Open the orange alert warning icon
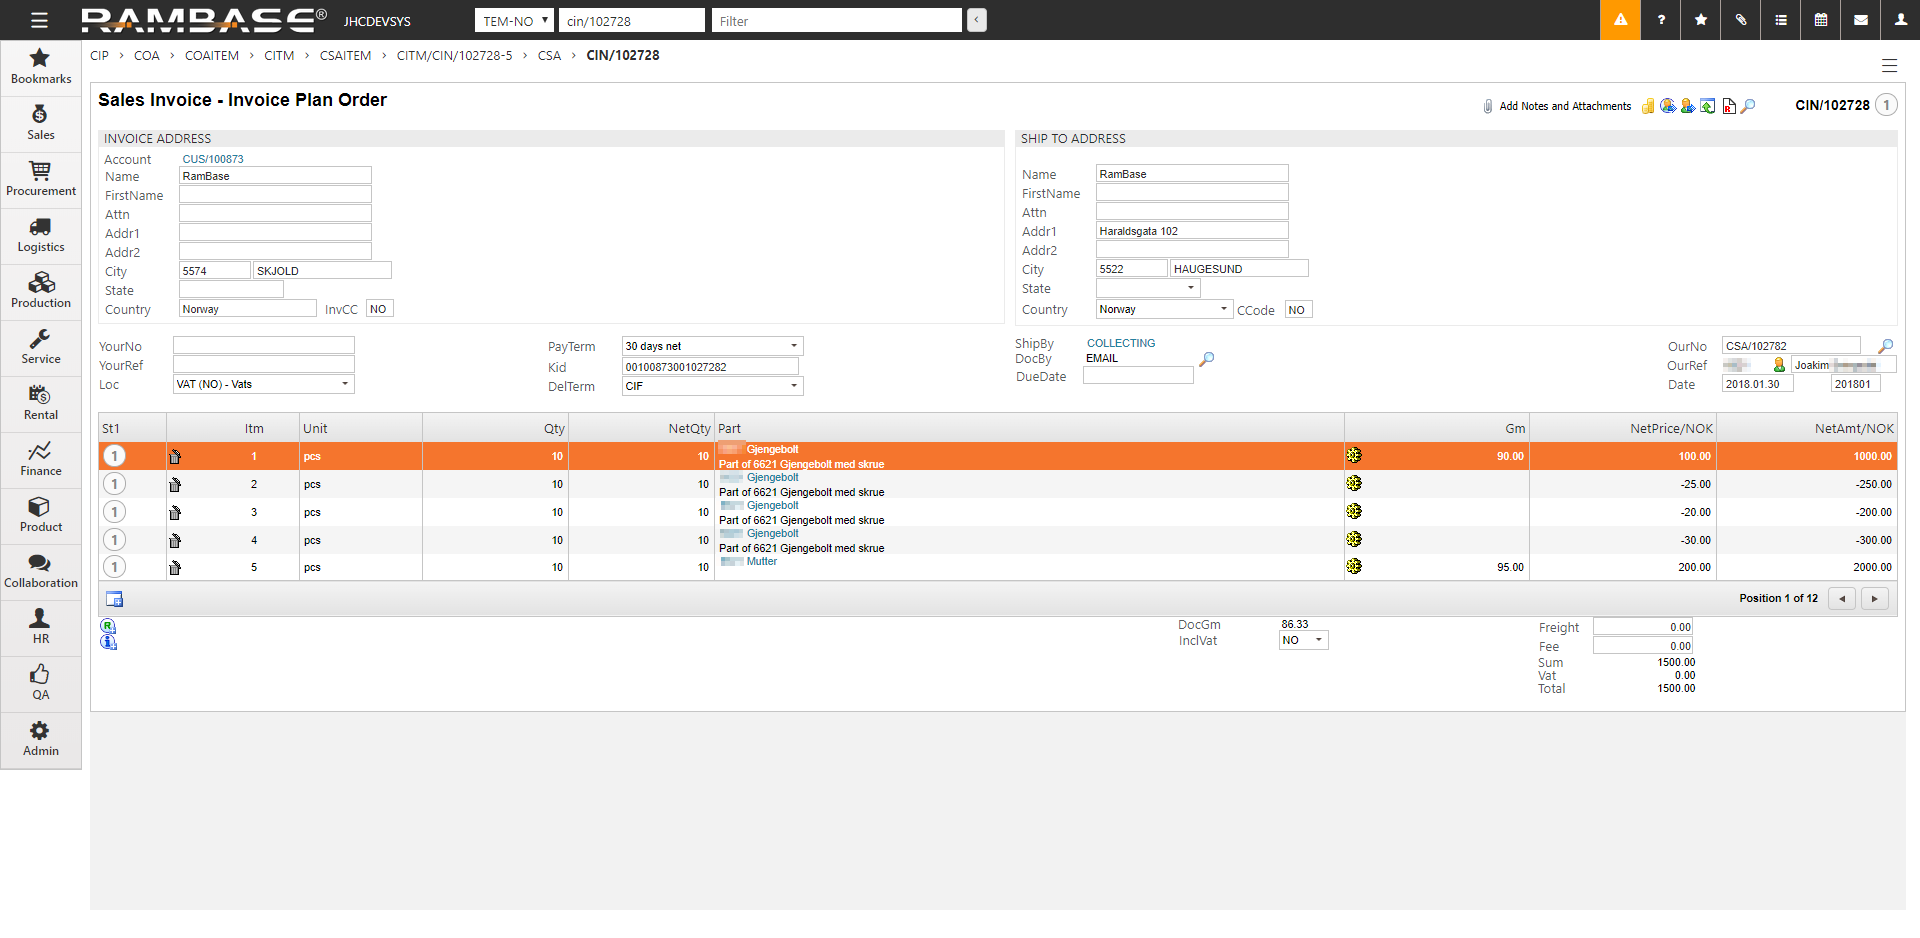Viewport: 1920px width, 938px height. (1620, 20)
